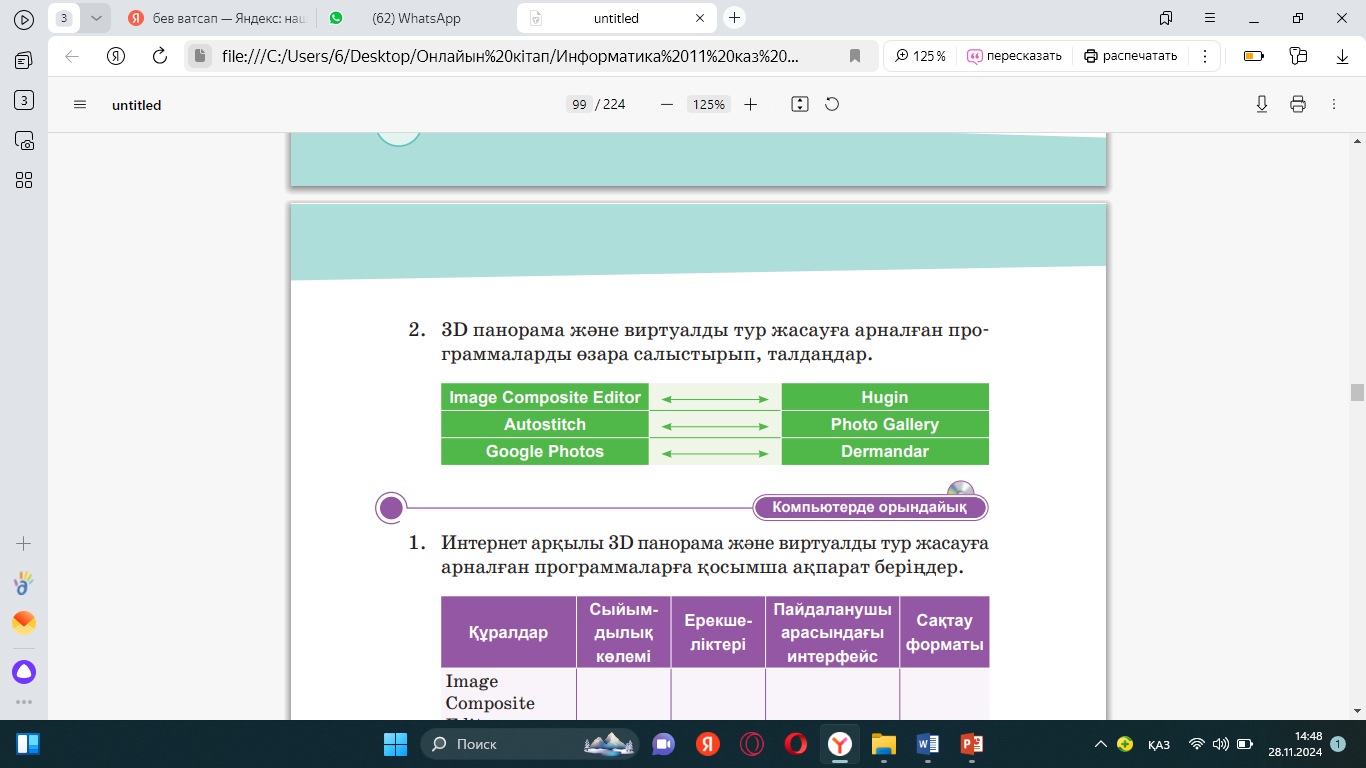Open the colorful hand icon in sidebar
1366x768 pixels.
coord(24,583)
